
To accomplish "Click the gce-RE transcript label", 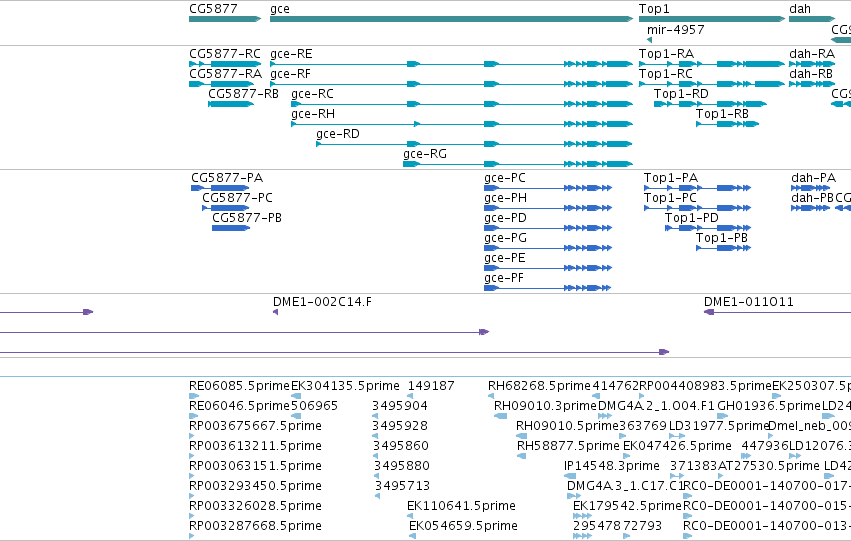I will point(291,54).
